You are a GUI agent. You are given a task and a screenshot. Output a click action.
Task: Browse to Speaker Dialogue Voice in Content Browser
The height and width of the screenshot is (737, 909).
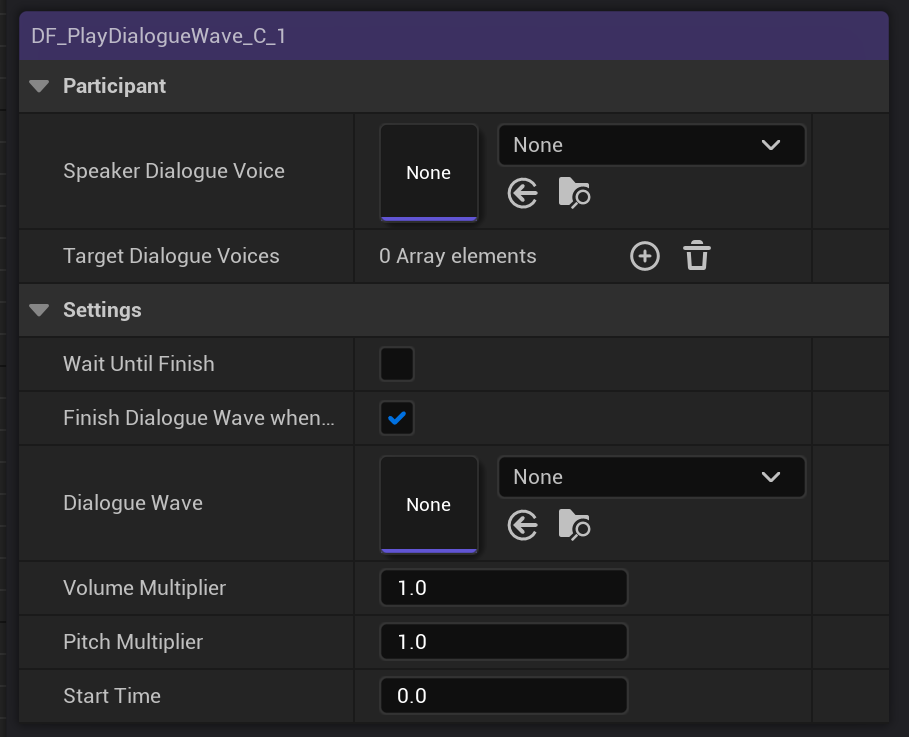(574, 193)
